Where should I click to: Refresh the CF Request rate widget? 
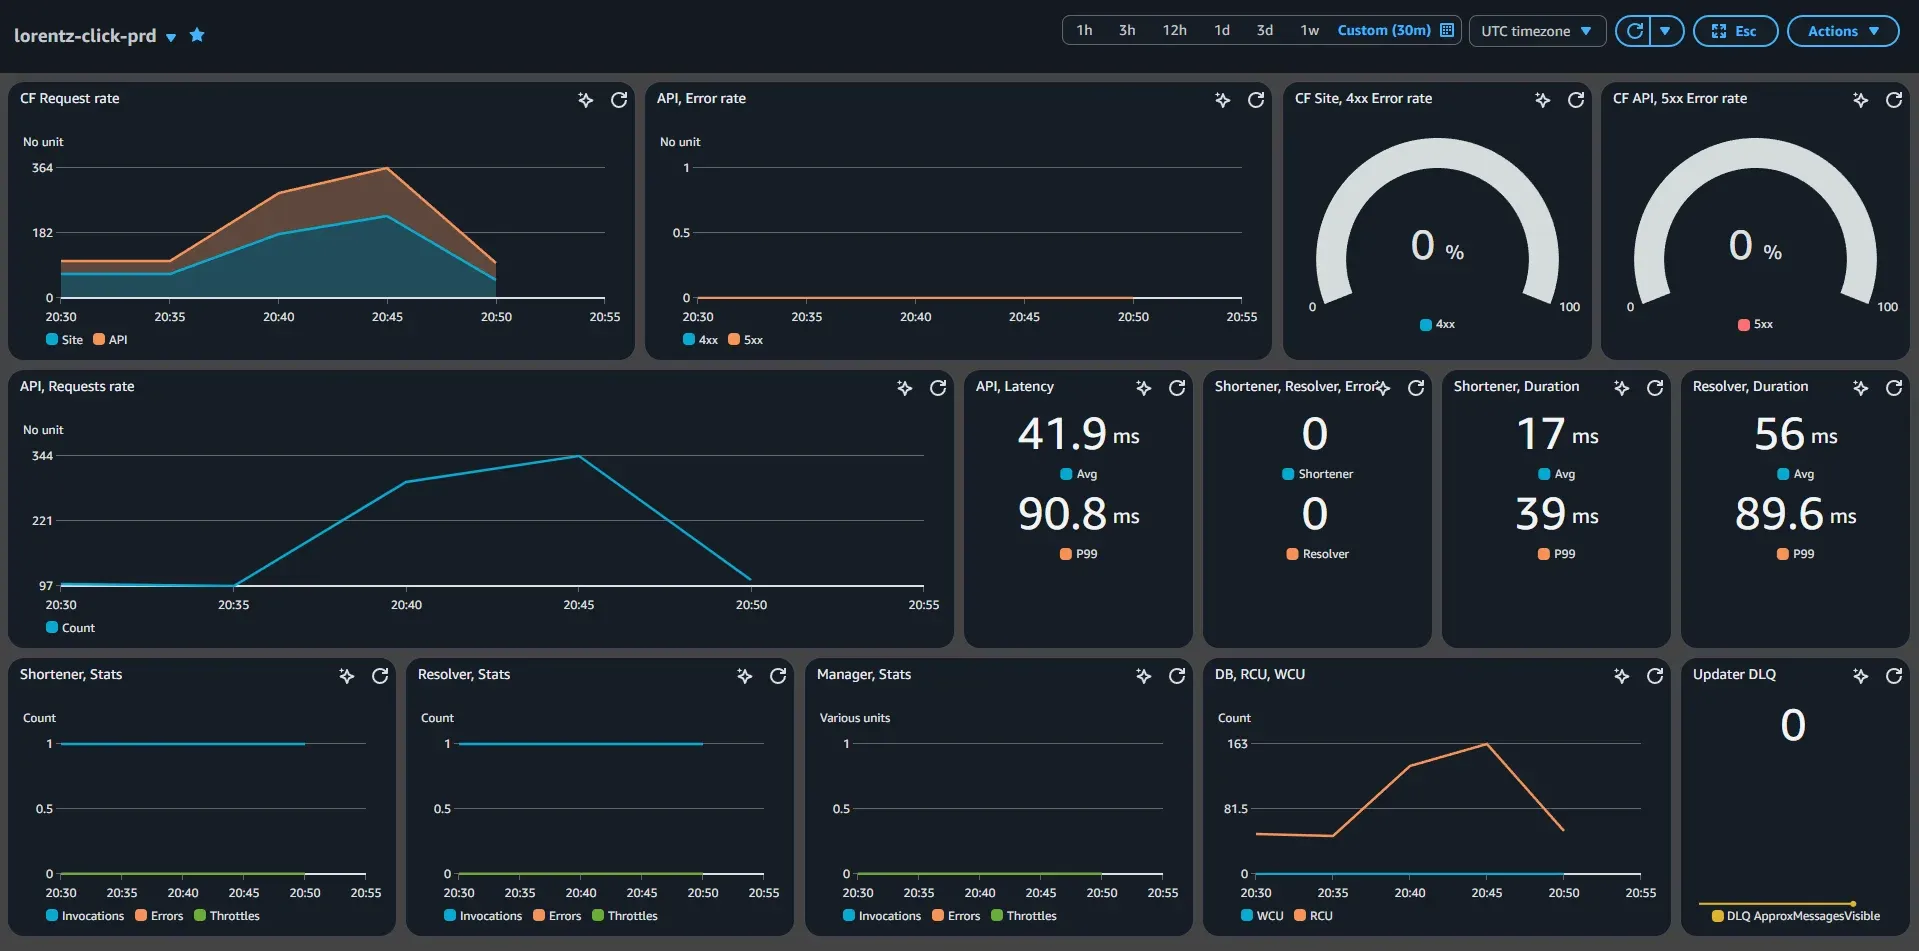click(x=619, y=100)
